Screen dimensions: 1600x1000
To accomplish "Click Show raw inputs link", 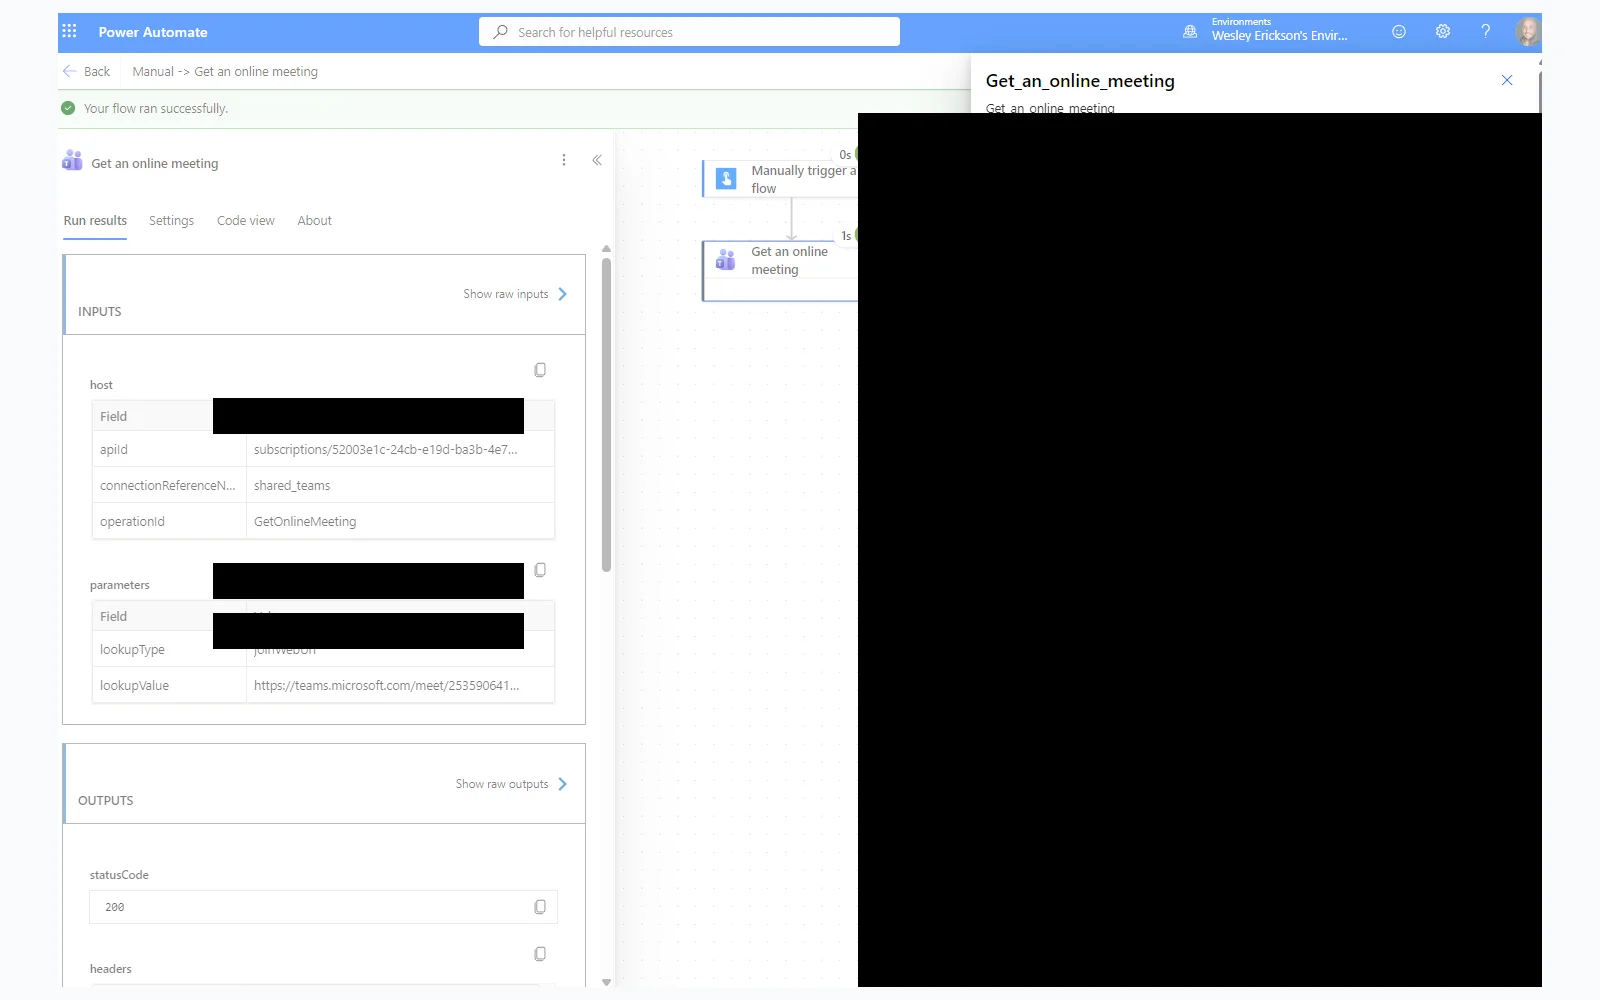I will point(505,294).
